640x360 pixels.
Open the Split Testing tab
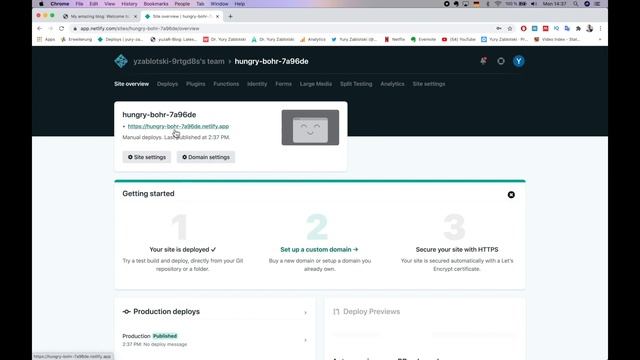coord(356,84)
